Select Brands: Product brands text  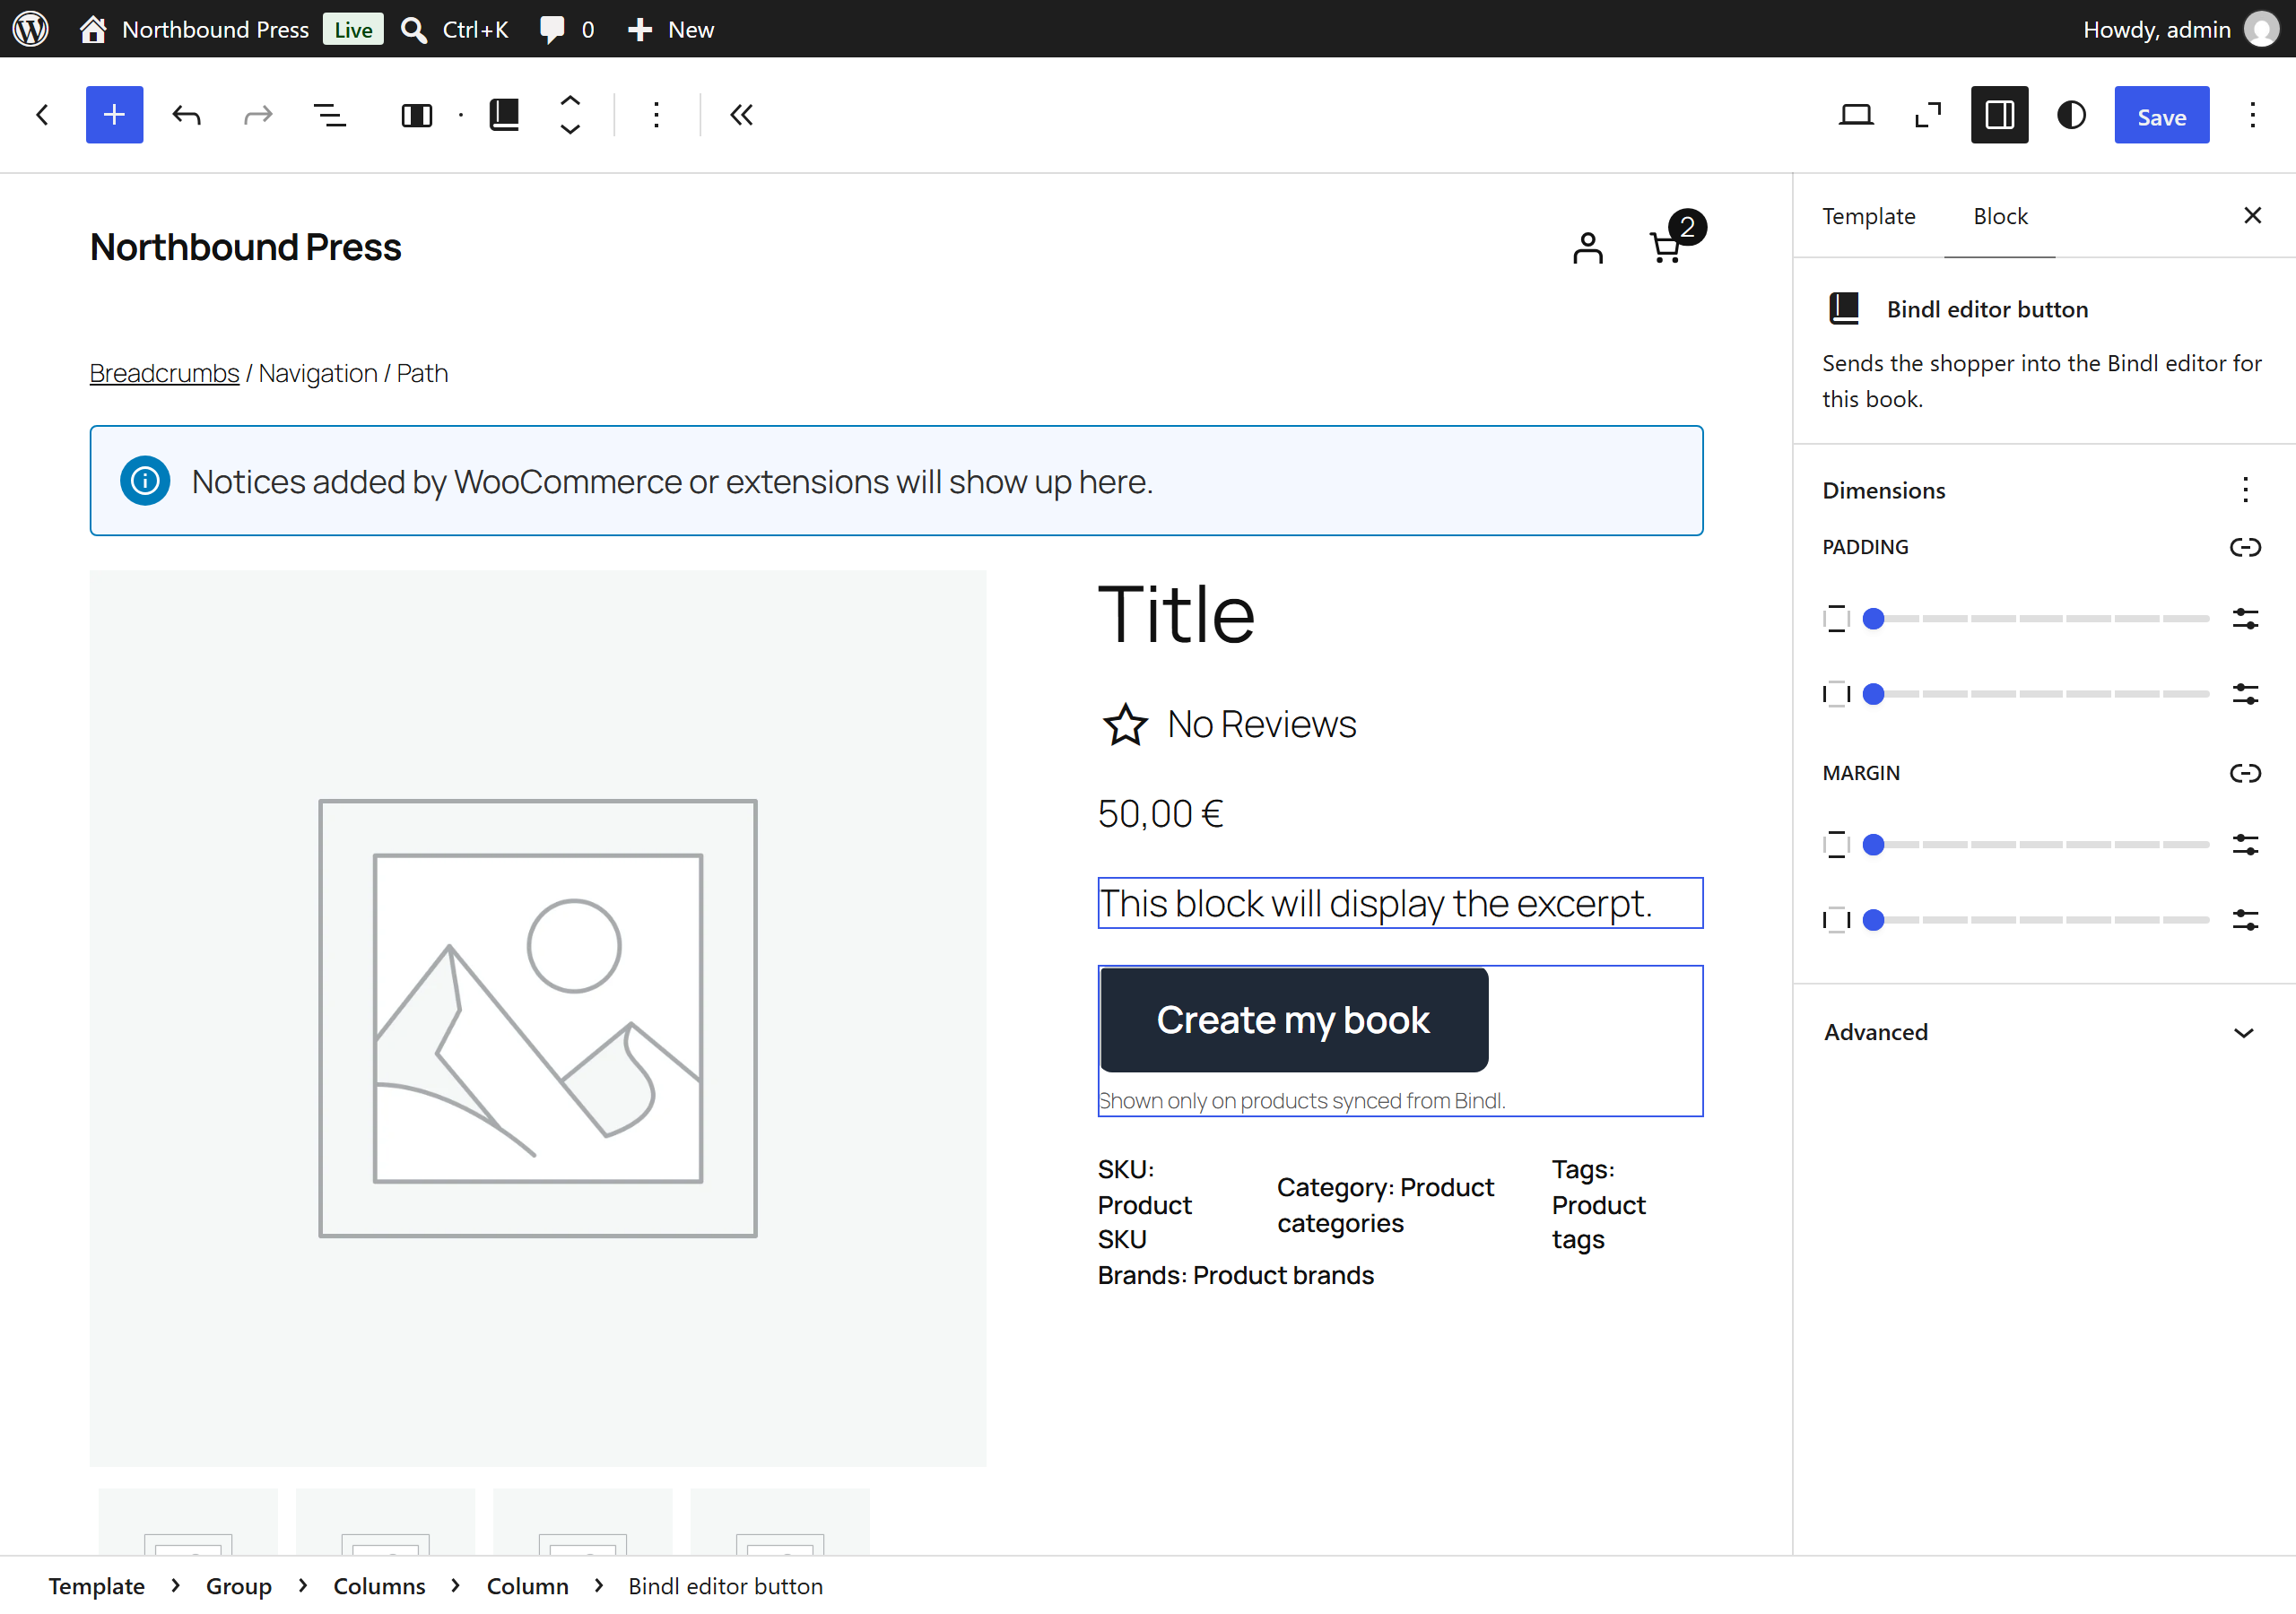click(1235, 1275)
